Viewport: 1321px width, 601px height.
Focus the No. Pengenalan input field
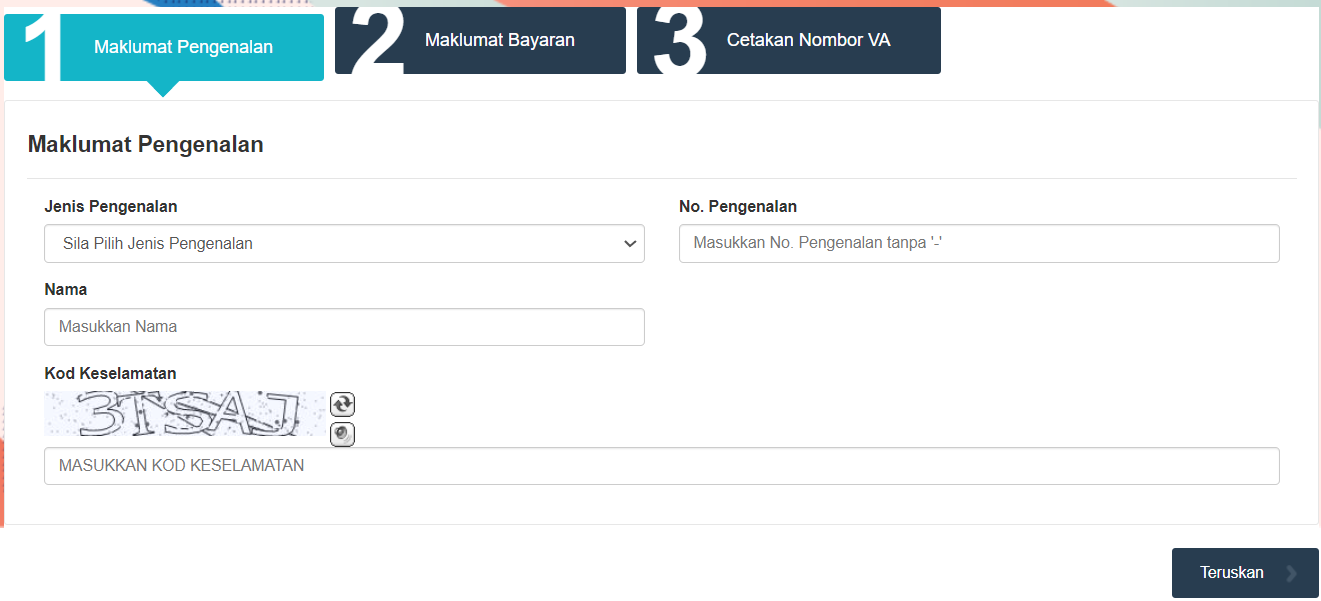pyautogui.click(x=979, y=243)
